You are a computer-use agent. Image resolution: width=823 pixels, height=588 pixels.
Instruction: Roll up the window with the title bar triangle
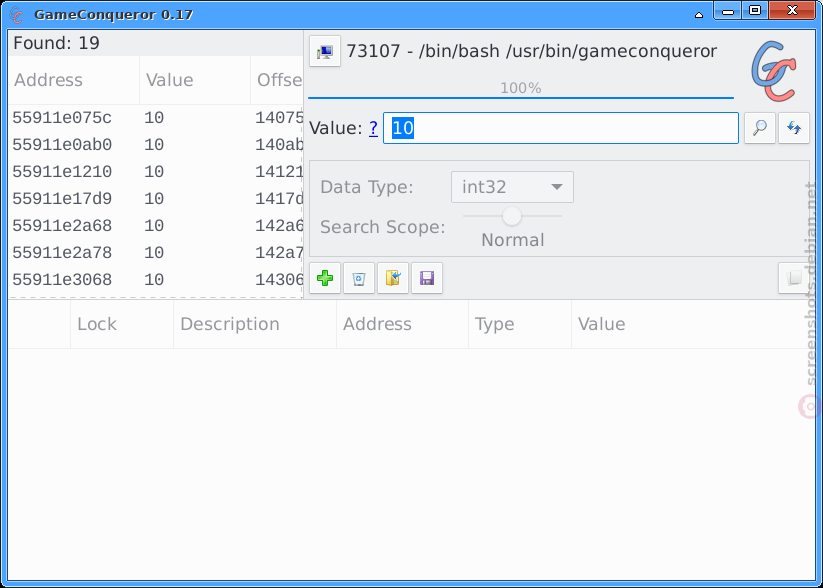click(699, 15)
